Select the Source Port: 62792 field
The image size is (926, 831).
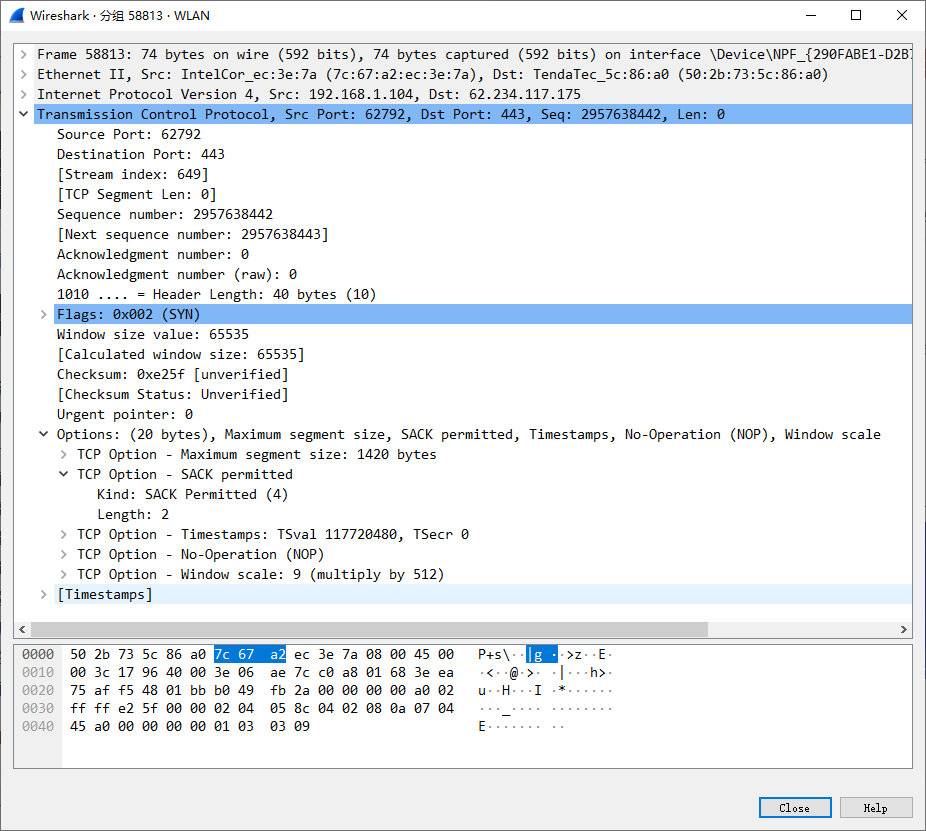(128, 134)
